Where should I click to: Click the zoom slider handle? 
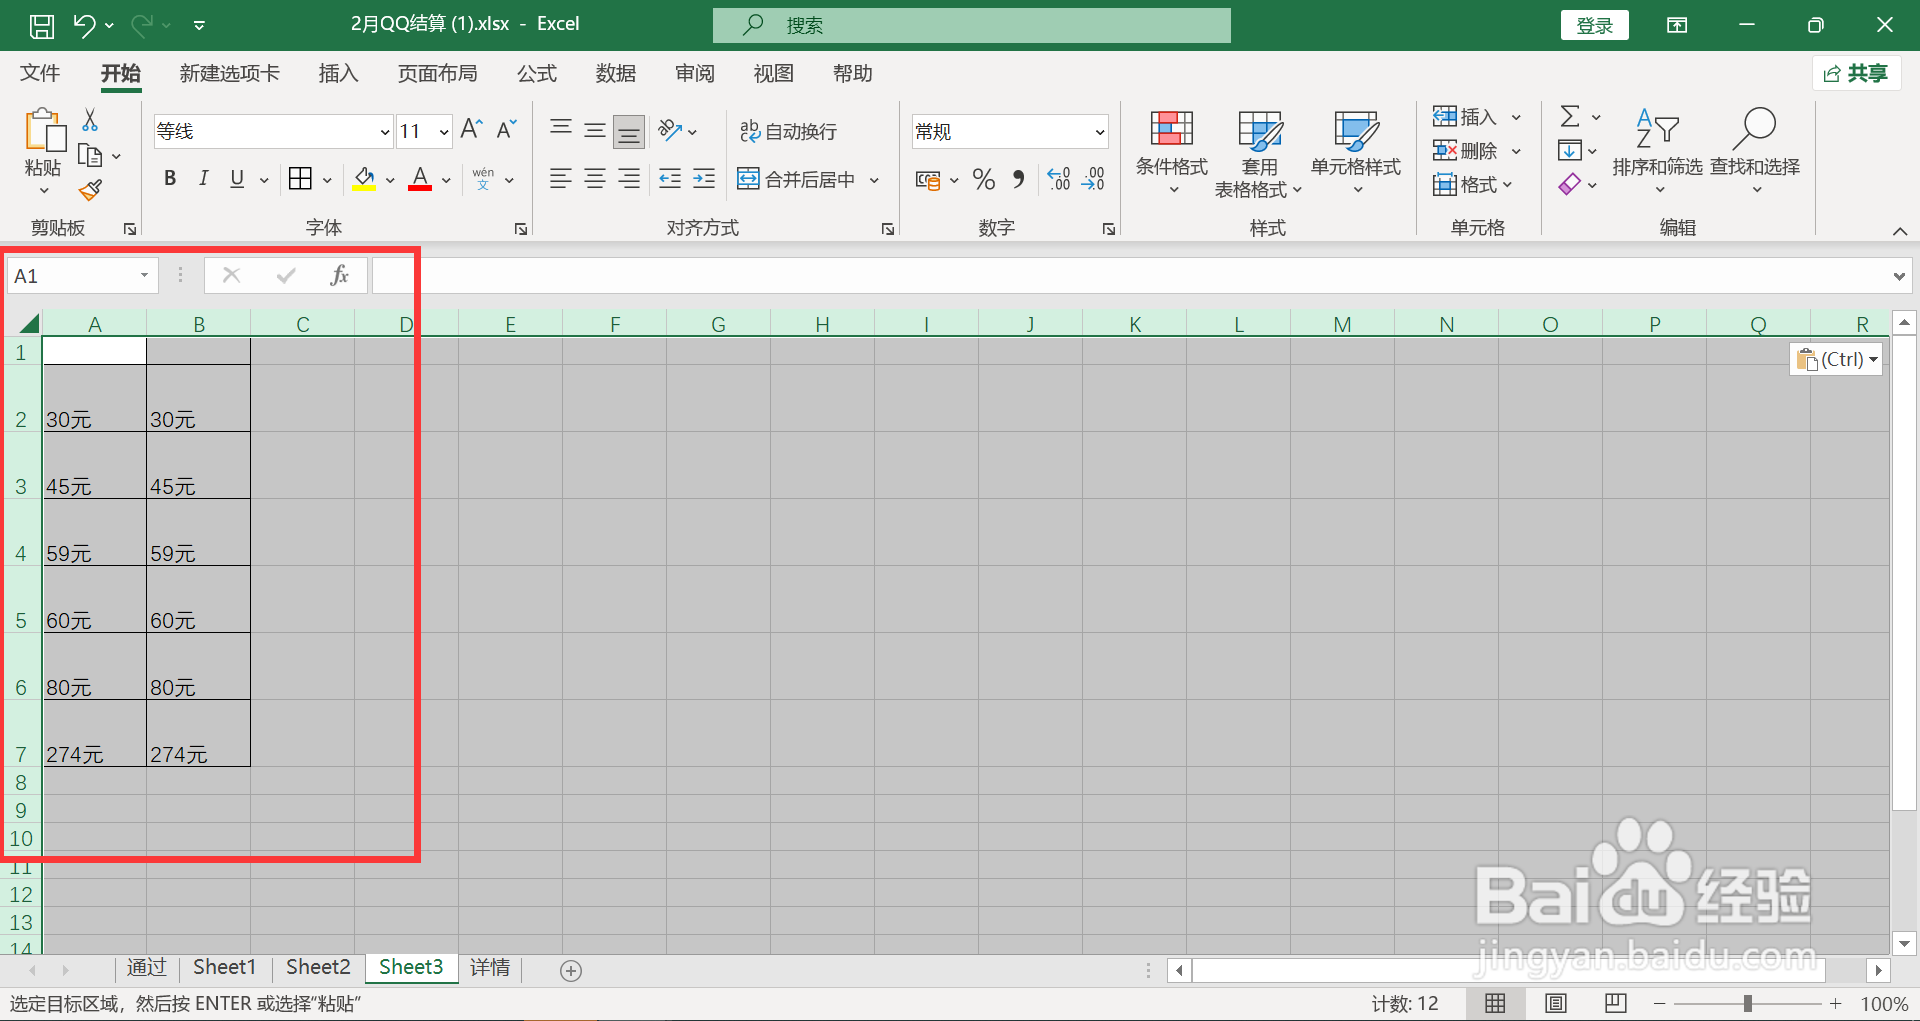(1747, 1003)
